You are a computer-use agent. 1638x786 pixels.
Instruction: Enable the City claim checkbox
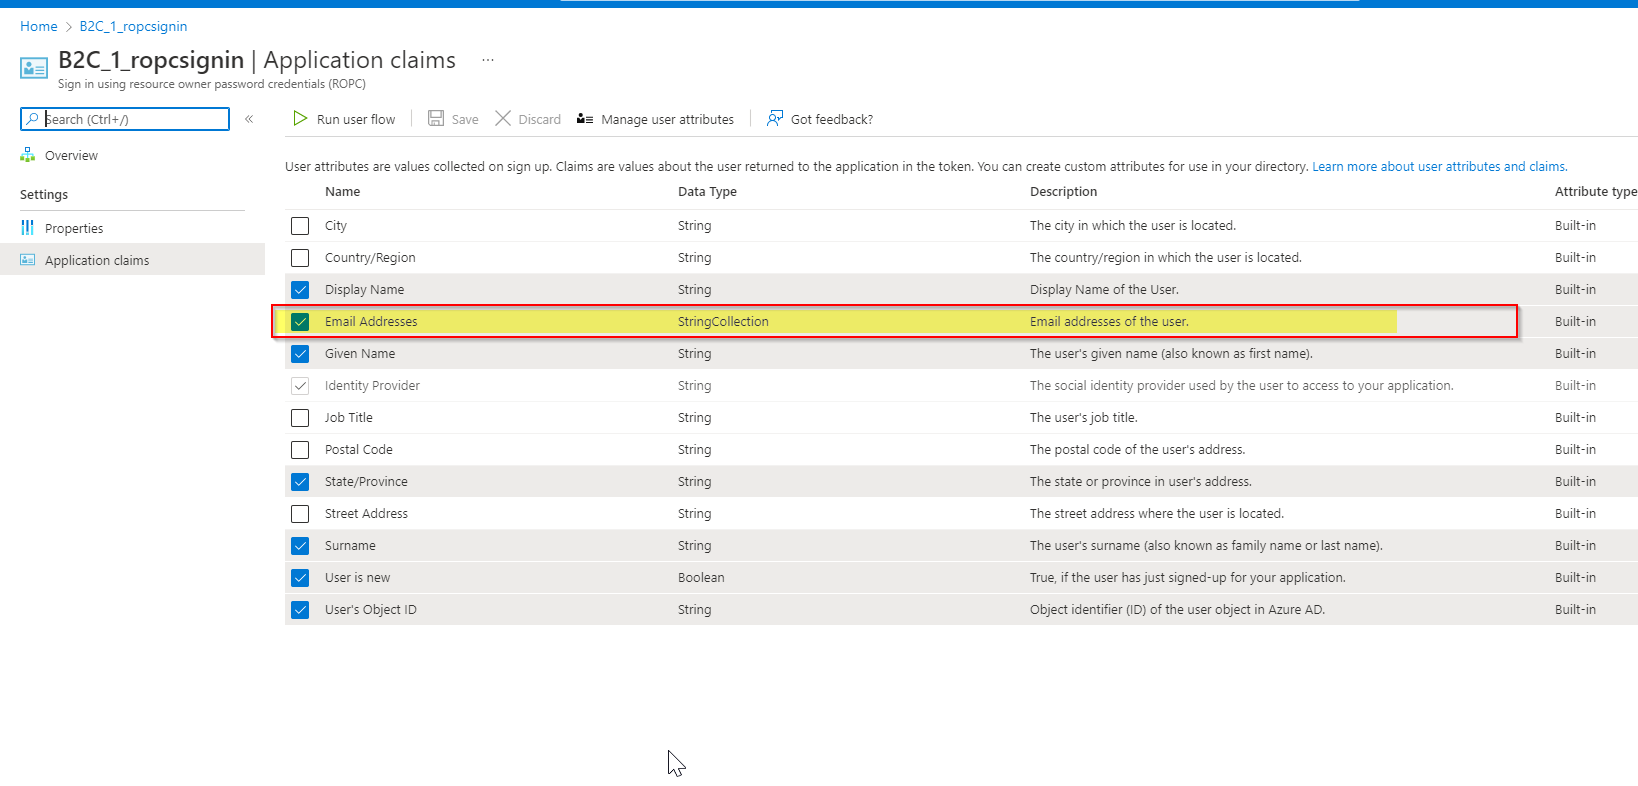click(300, 226)
